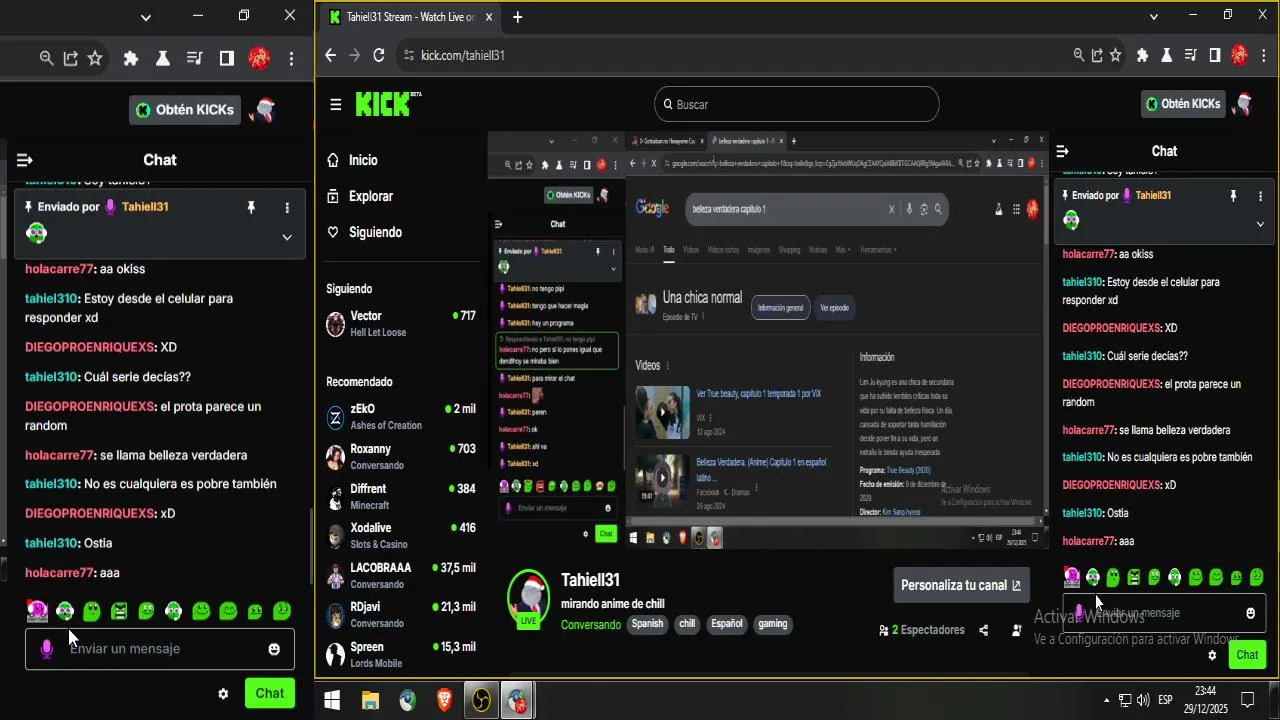Image resolution: width=1280 pixels, height=720 pixels.
Task: Open a new browser tab
Action: (517, 17)
